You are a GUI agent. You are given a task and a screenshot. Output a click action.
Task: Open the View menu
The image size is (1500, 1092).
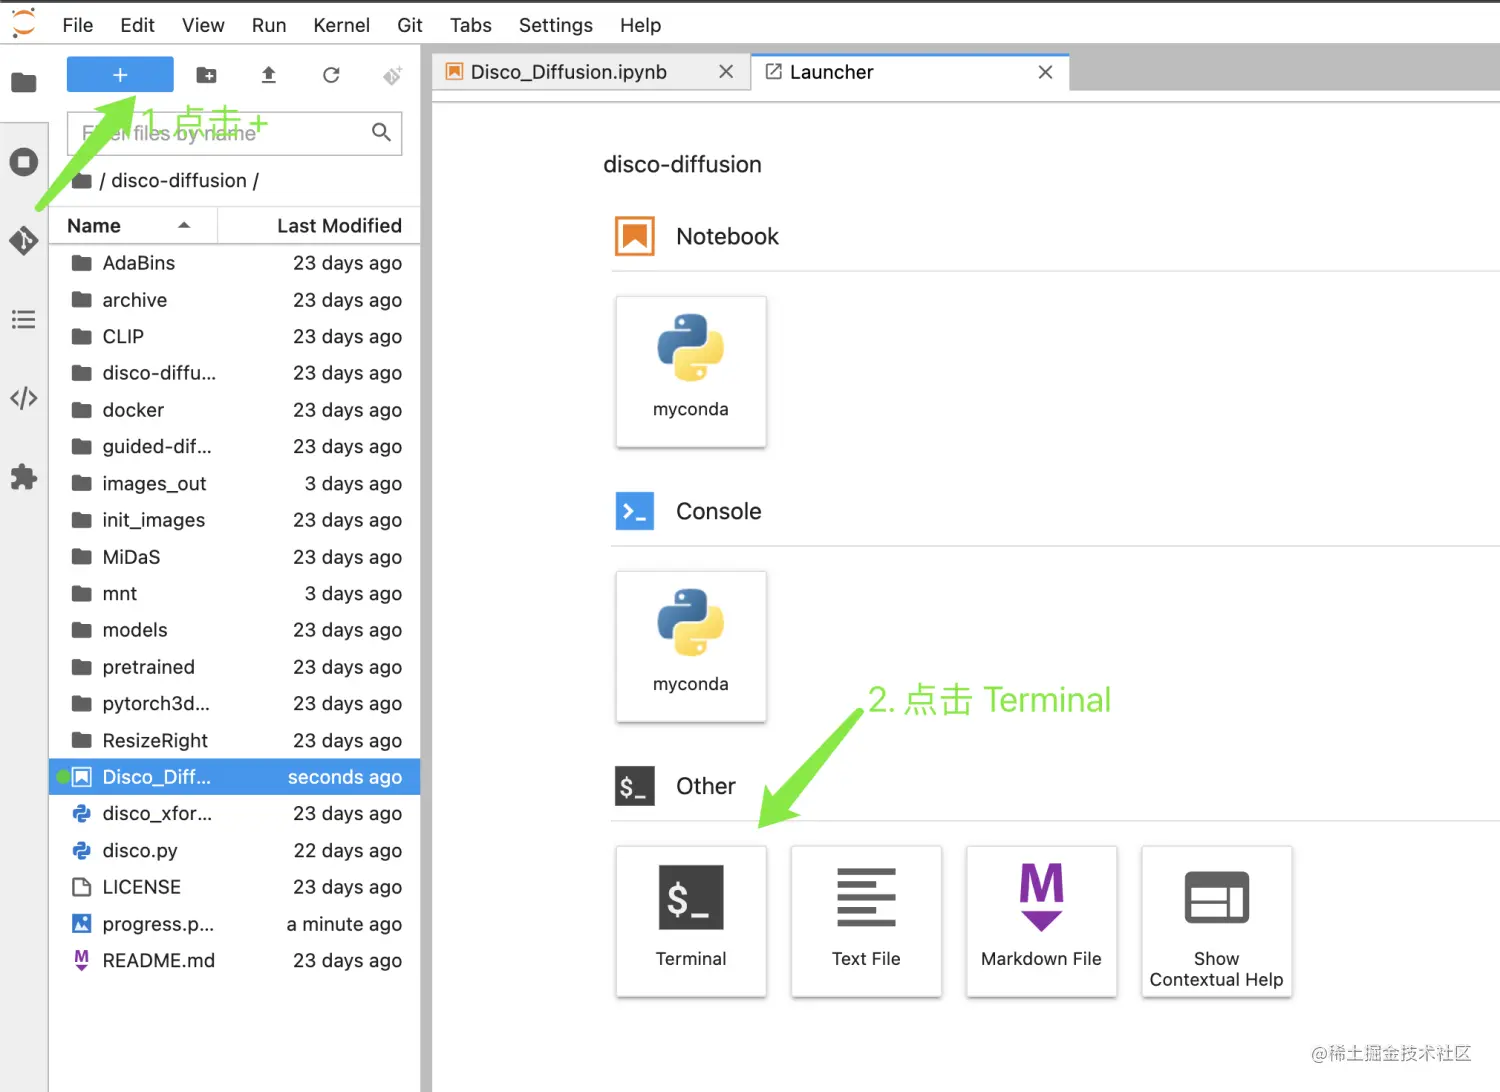203,25
